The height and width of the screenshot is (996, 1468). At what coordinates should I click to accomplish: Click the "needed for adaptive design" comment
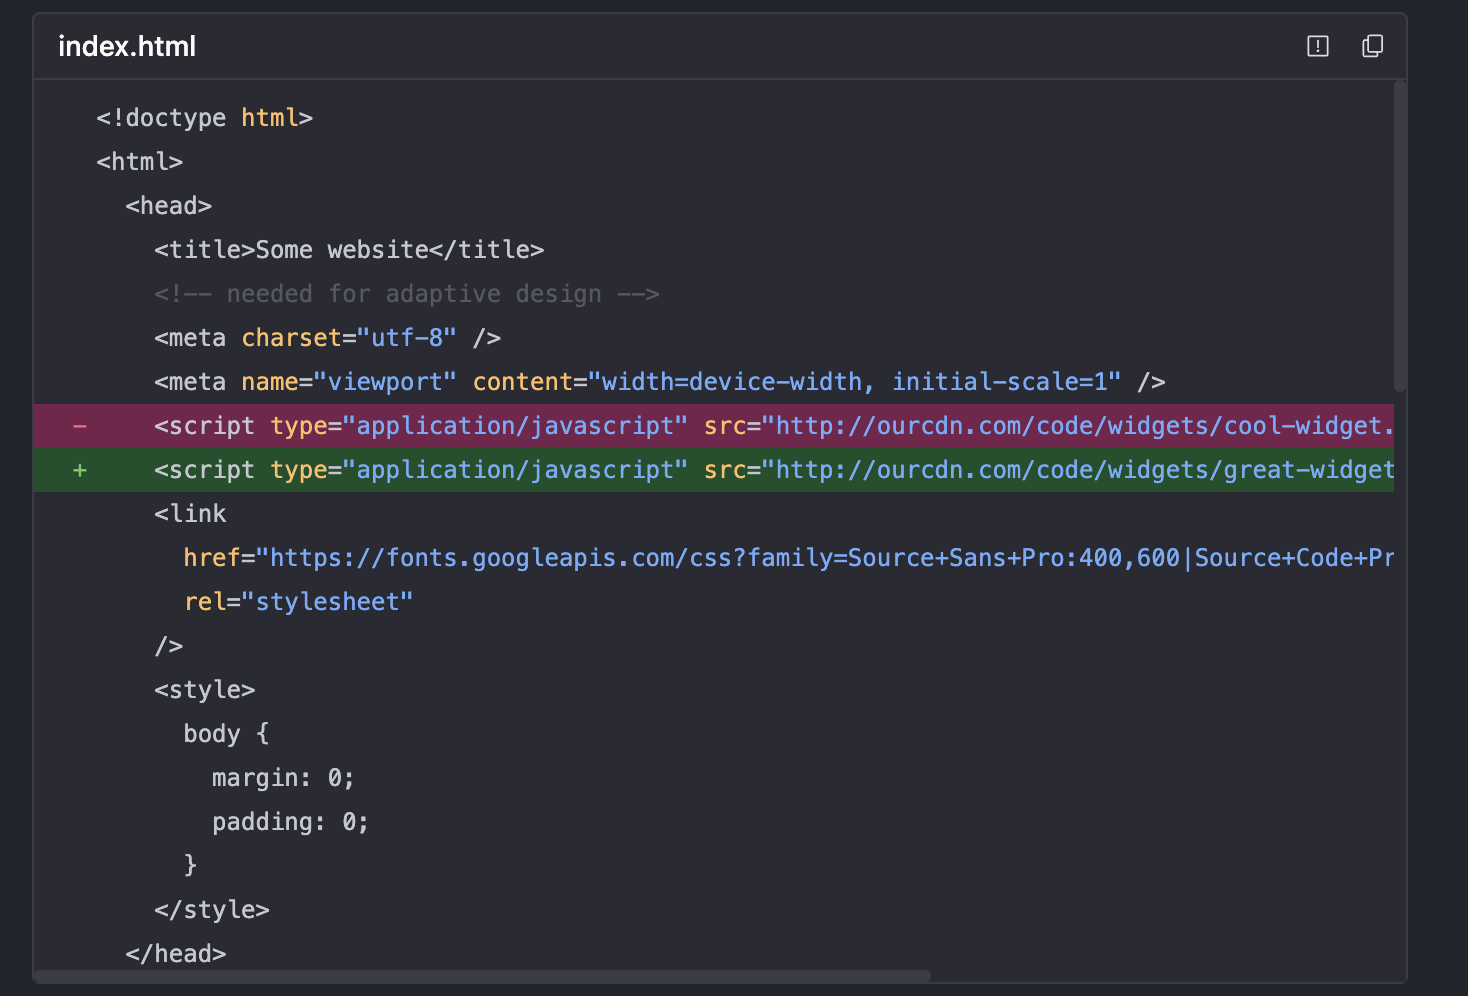click(406, 294)
